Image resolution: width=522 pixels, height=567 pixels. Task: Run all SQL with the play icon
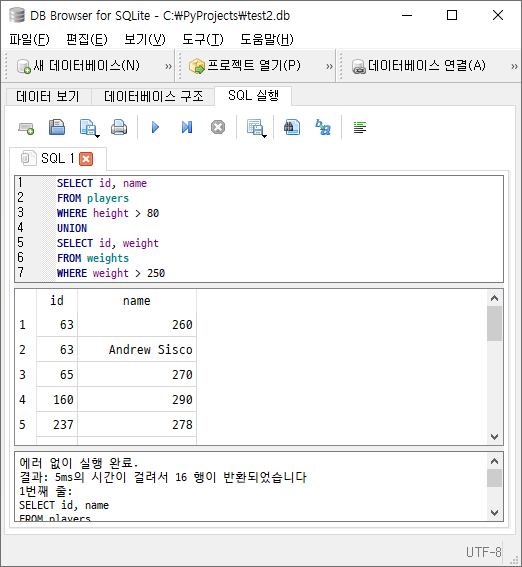(155, 127)
